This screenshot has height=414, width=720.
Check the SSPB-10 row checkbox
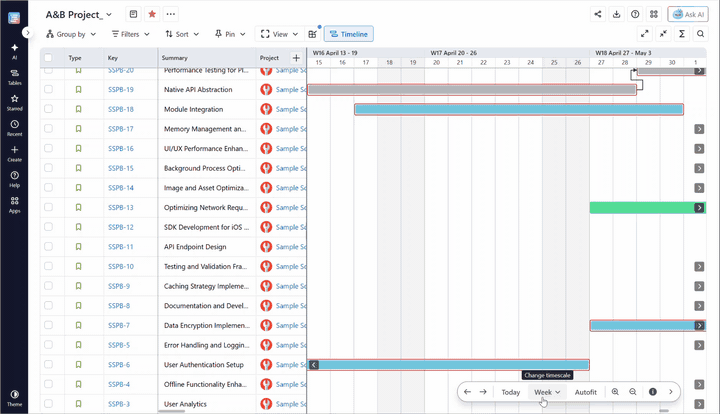click(48, 266)
